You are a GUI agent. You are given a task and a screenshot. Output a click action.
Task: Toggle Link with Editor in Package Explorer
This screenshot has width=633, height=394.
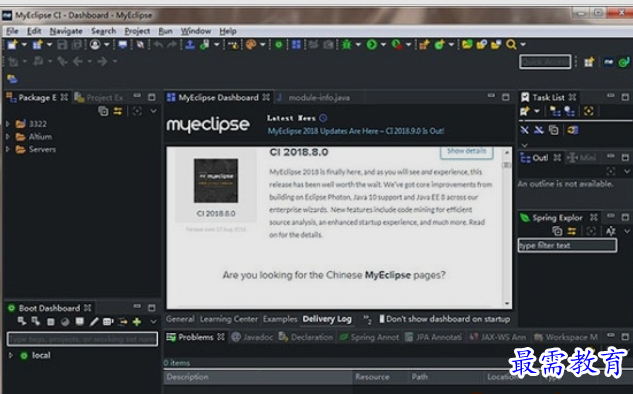click(117, 111)
